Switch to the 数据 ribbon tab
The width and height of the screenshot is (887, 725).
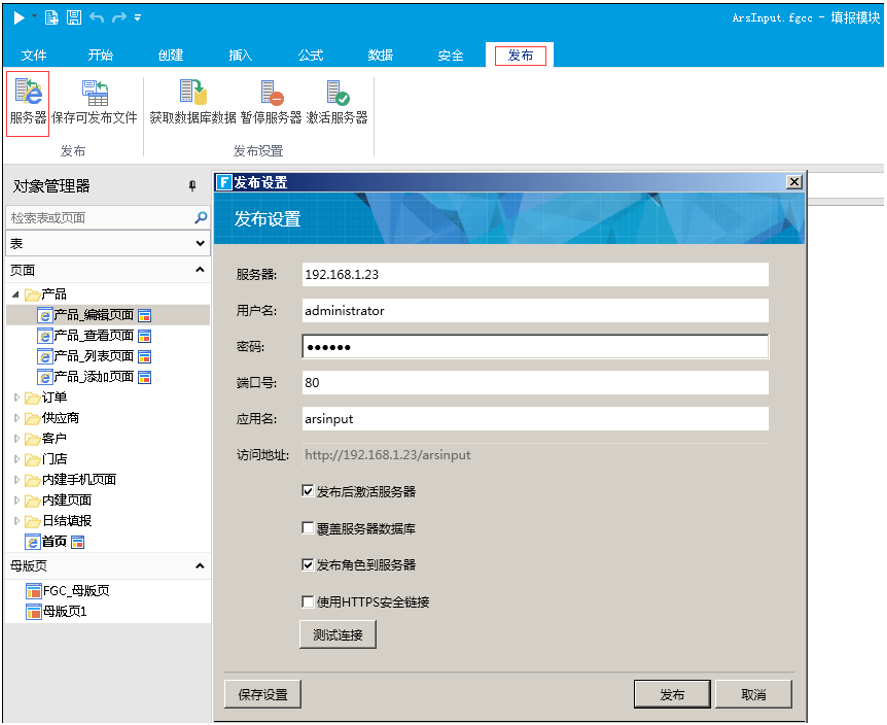point(380,55)
